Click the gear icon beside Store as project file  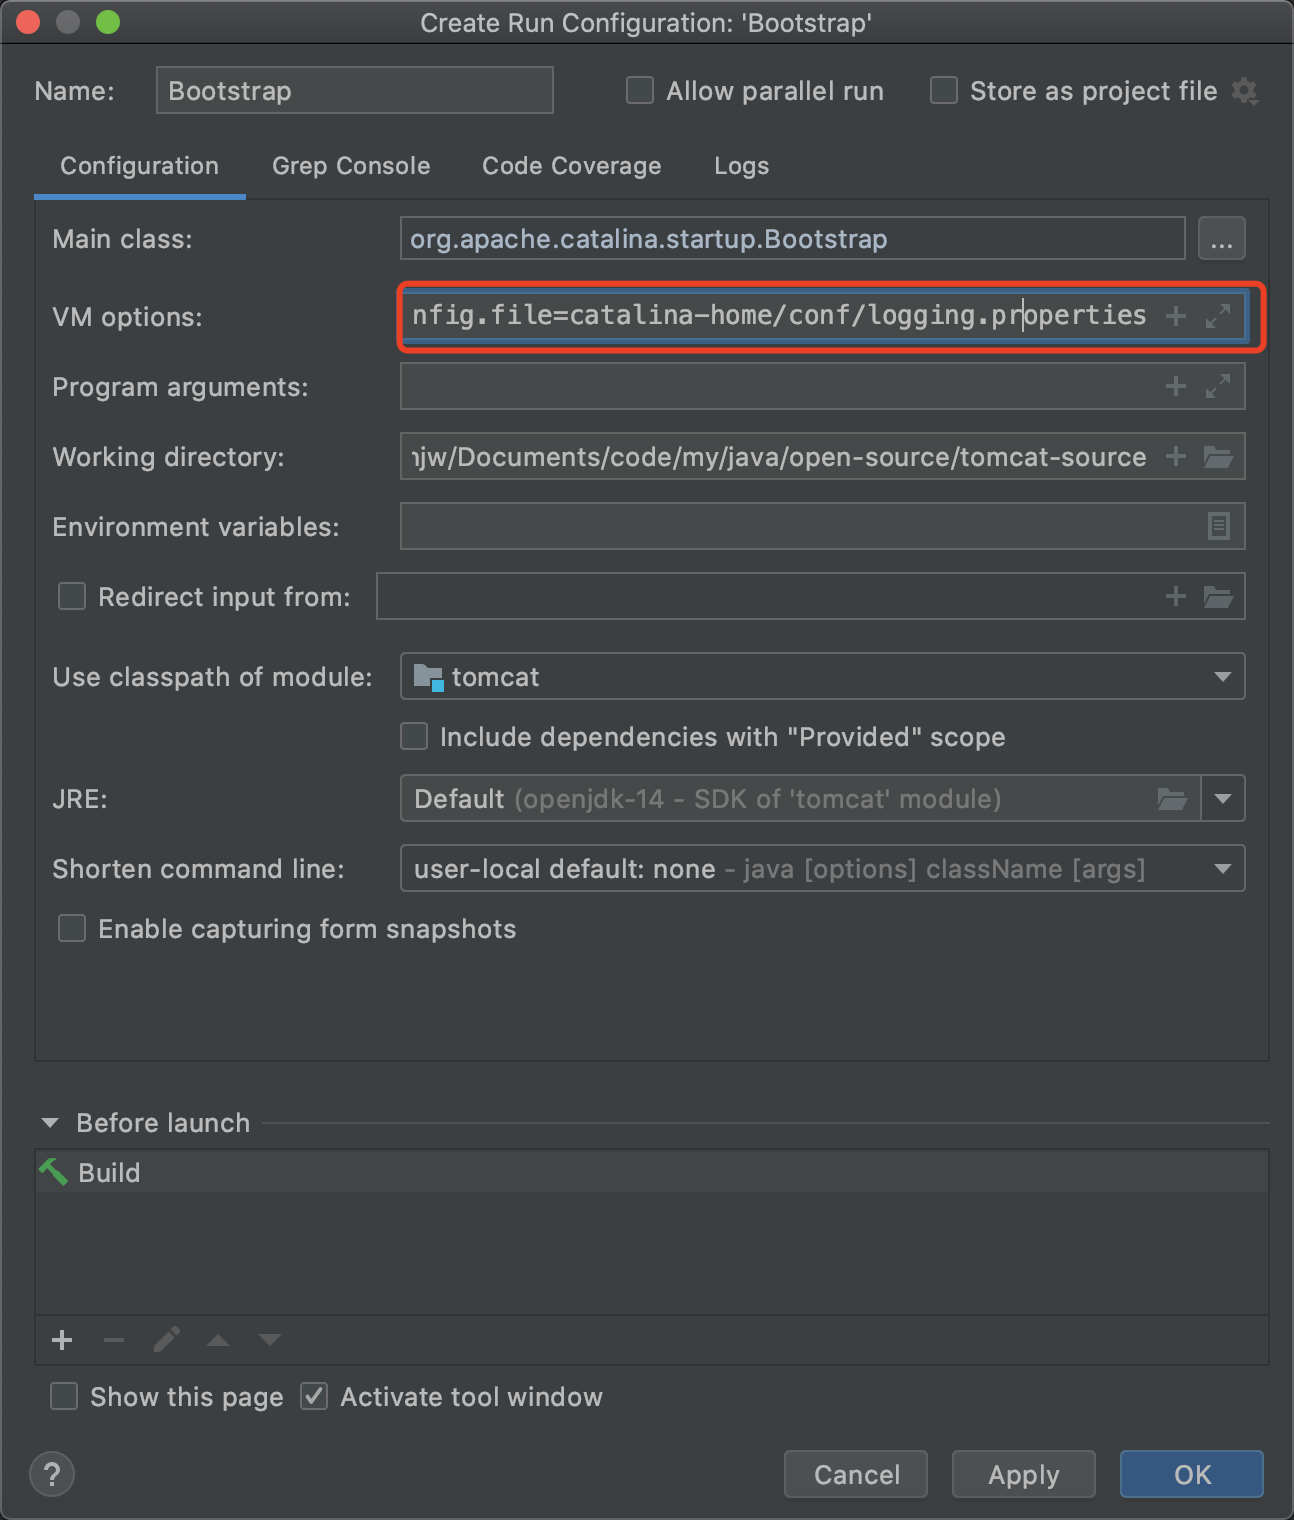tap(1244, 91)
